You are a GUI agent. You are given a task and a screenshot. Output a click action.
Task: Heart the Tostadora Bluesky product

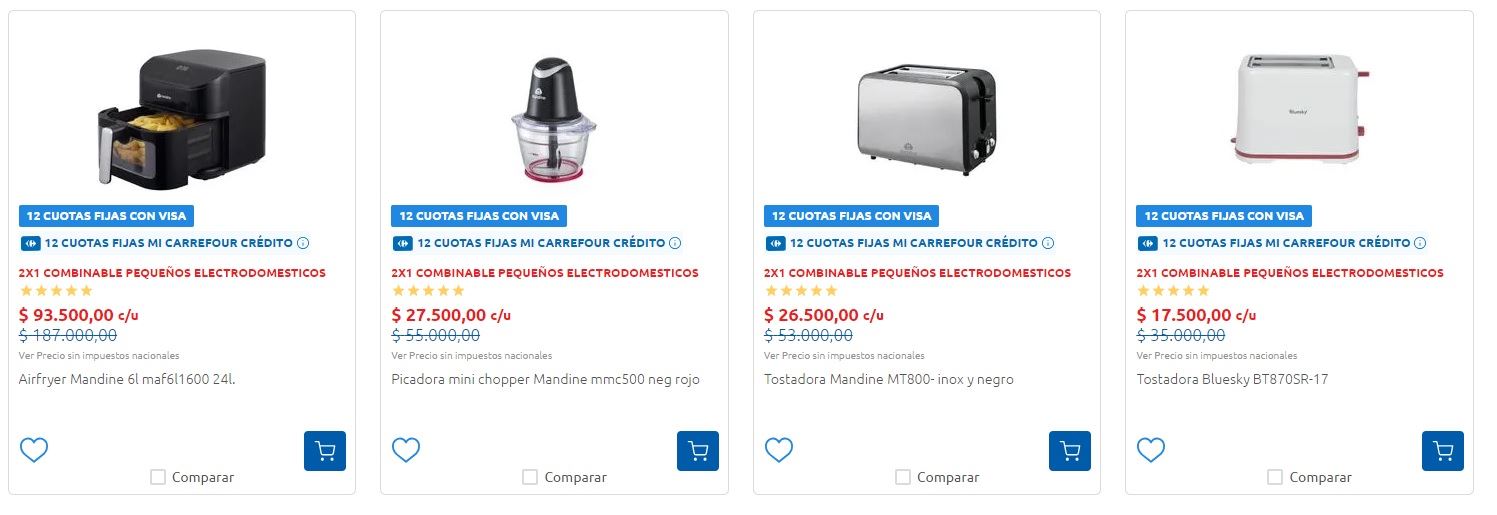1151,450
